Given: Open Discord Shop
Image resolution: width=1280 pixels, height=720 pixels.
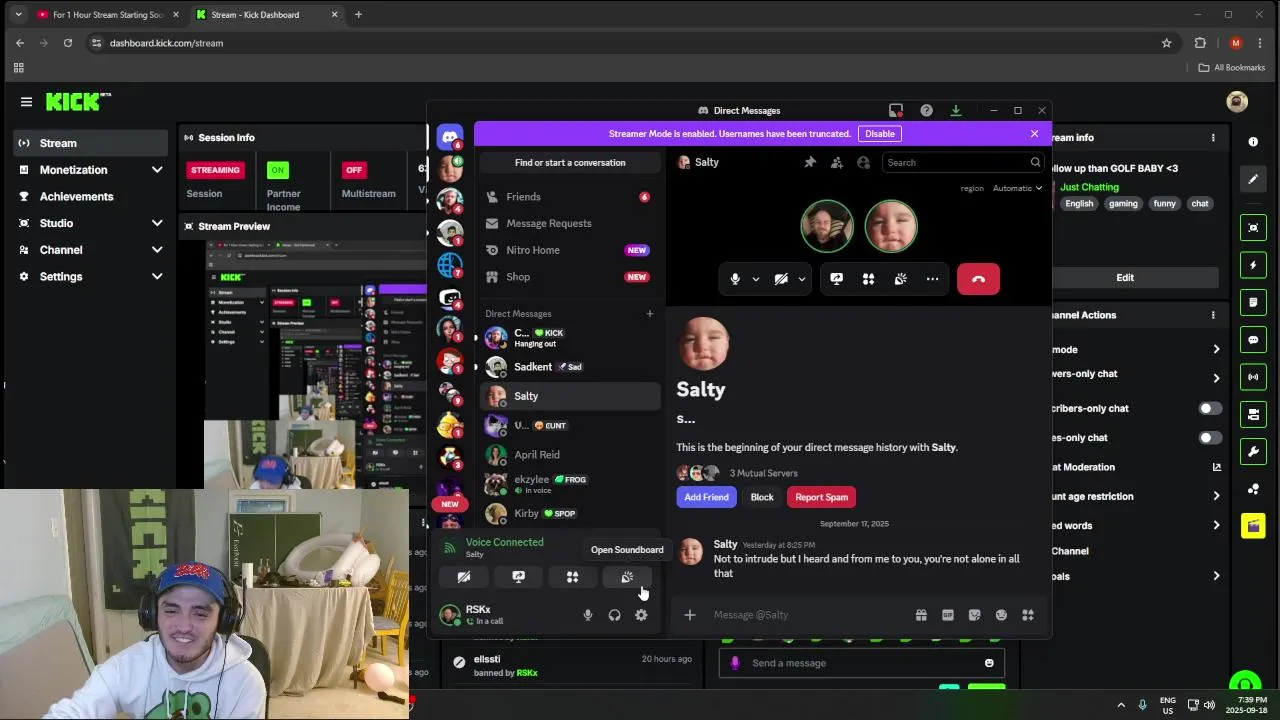Looking at the screenshot, I should 568,277.
